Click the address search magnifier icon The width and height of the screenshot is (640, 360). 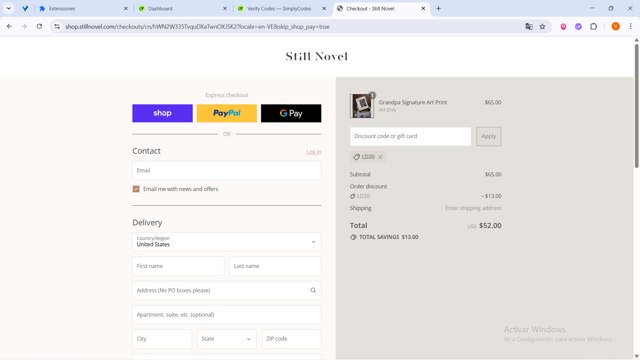point(313,290)
